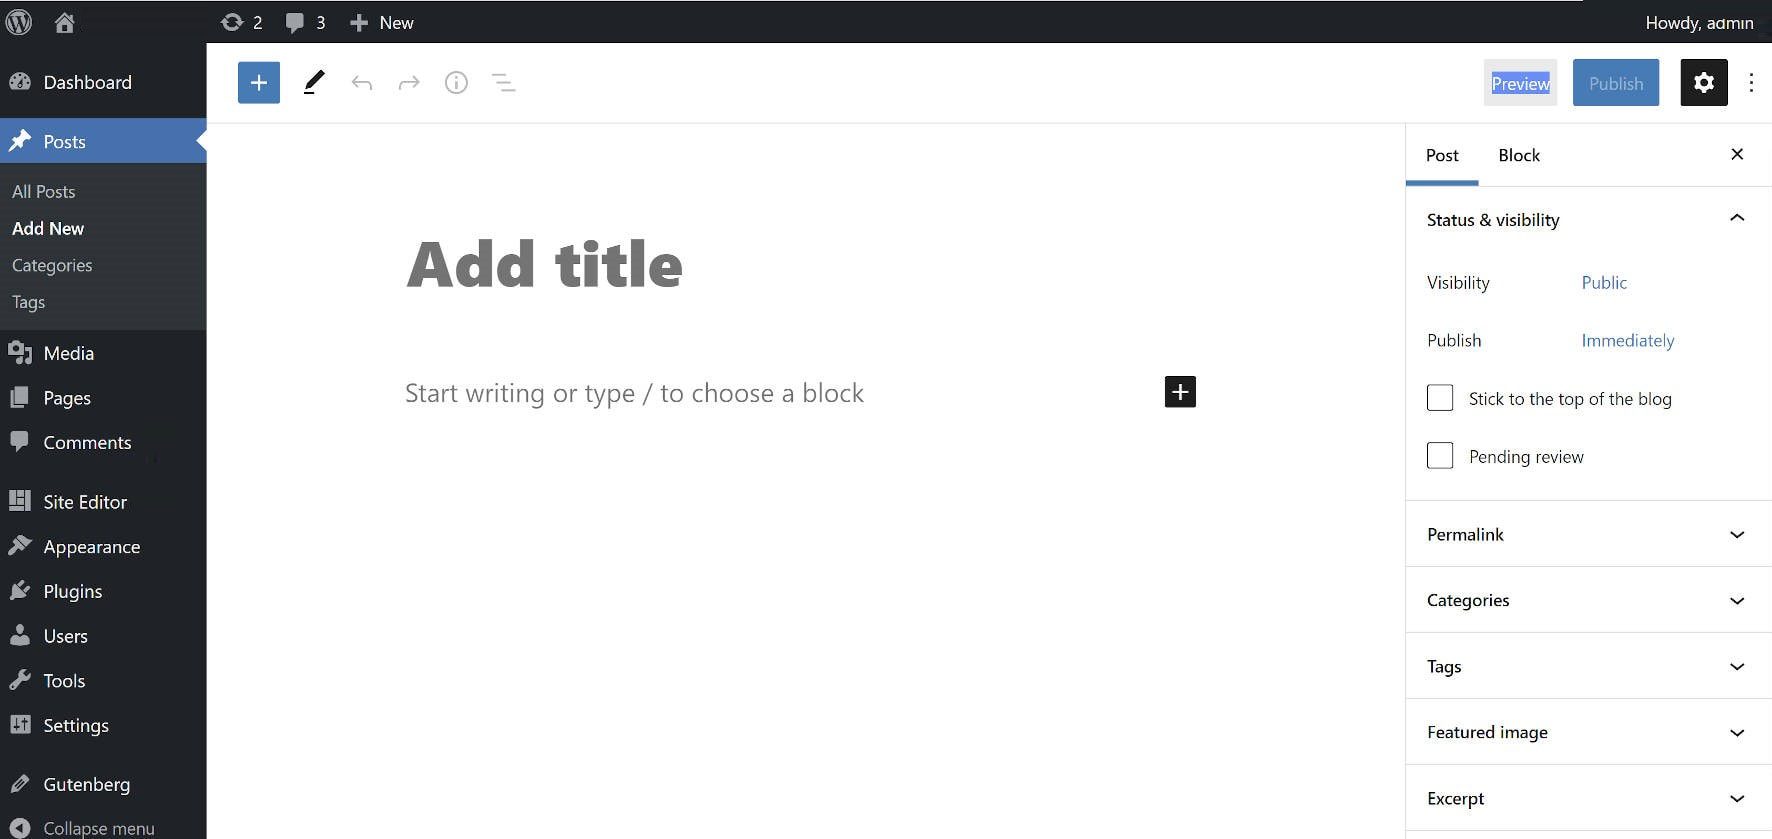Click the black add block button
1772x839 pixels.
pyautogui.click(x=1180, y=392)
